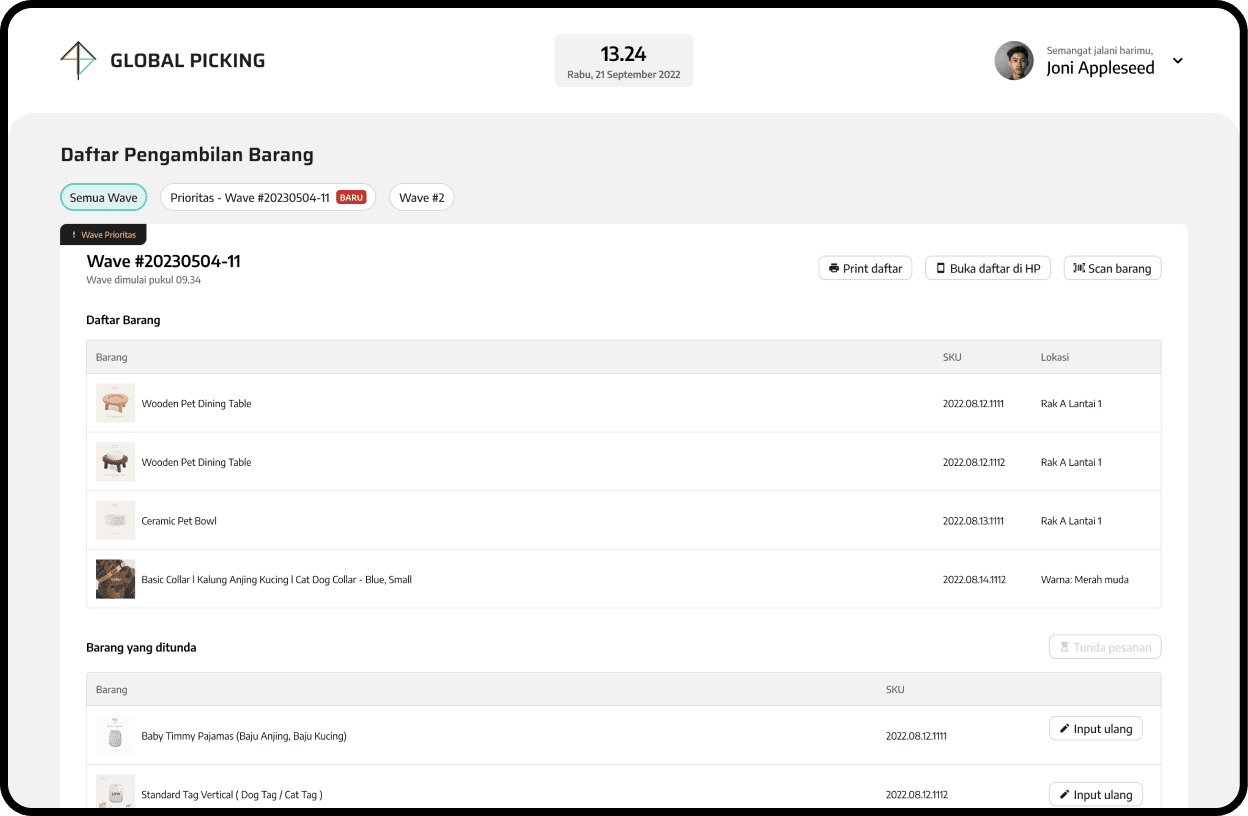Click the Wave Prioritas badge label
Image resolution: width=1248 pixels, height=816 pixels.
[x=104, y=235]
